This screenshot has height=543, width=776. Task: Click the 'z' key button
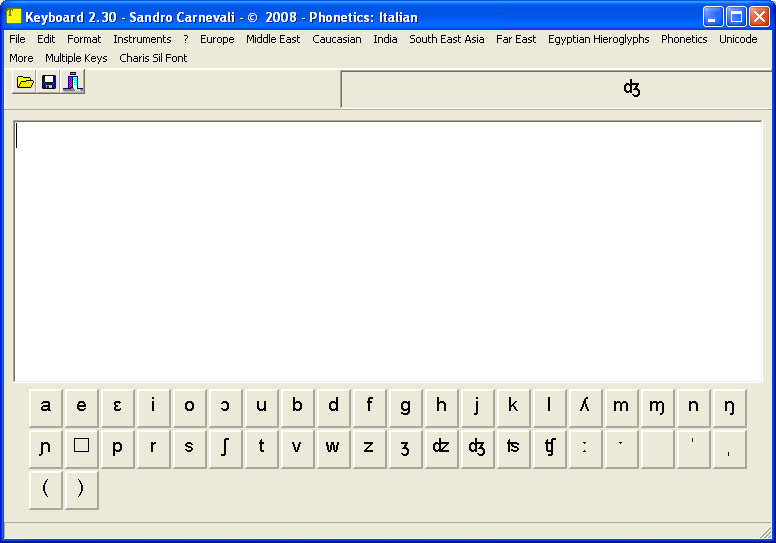point(370,449)
